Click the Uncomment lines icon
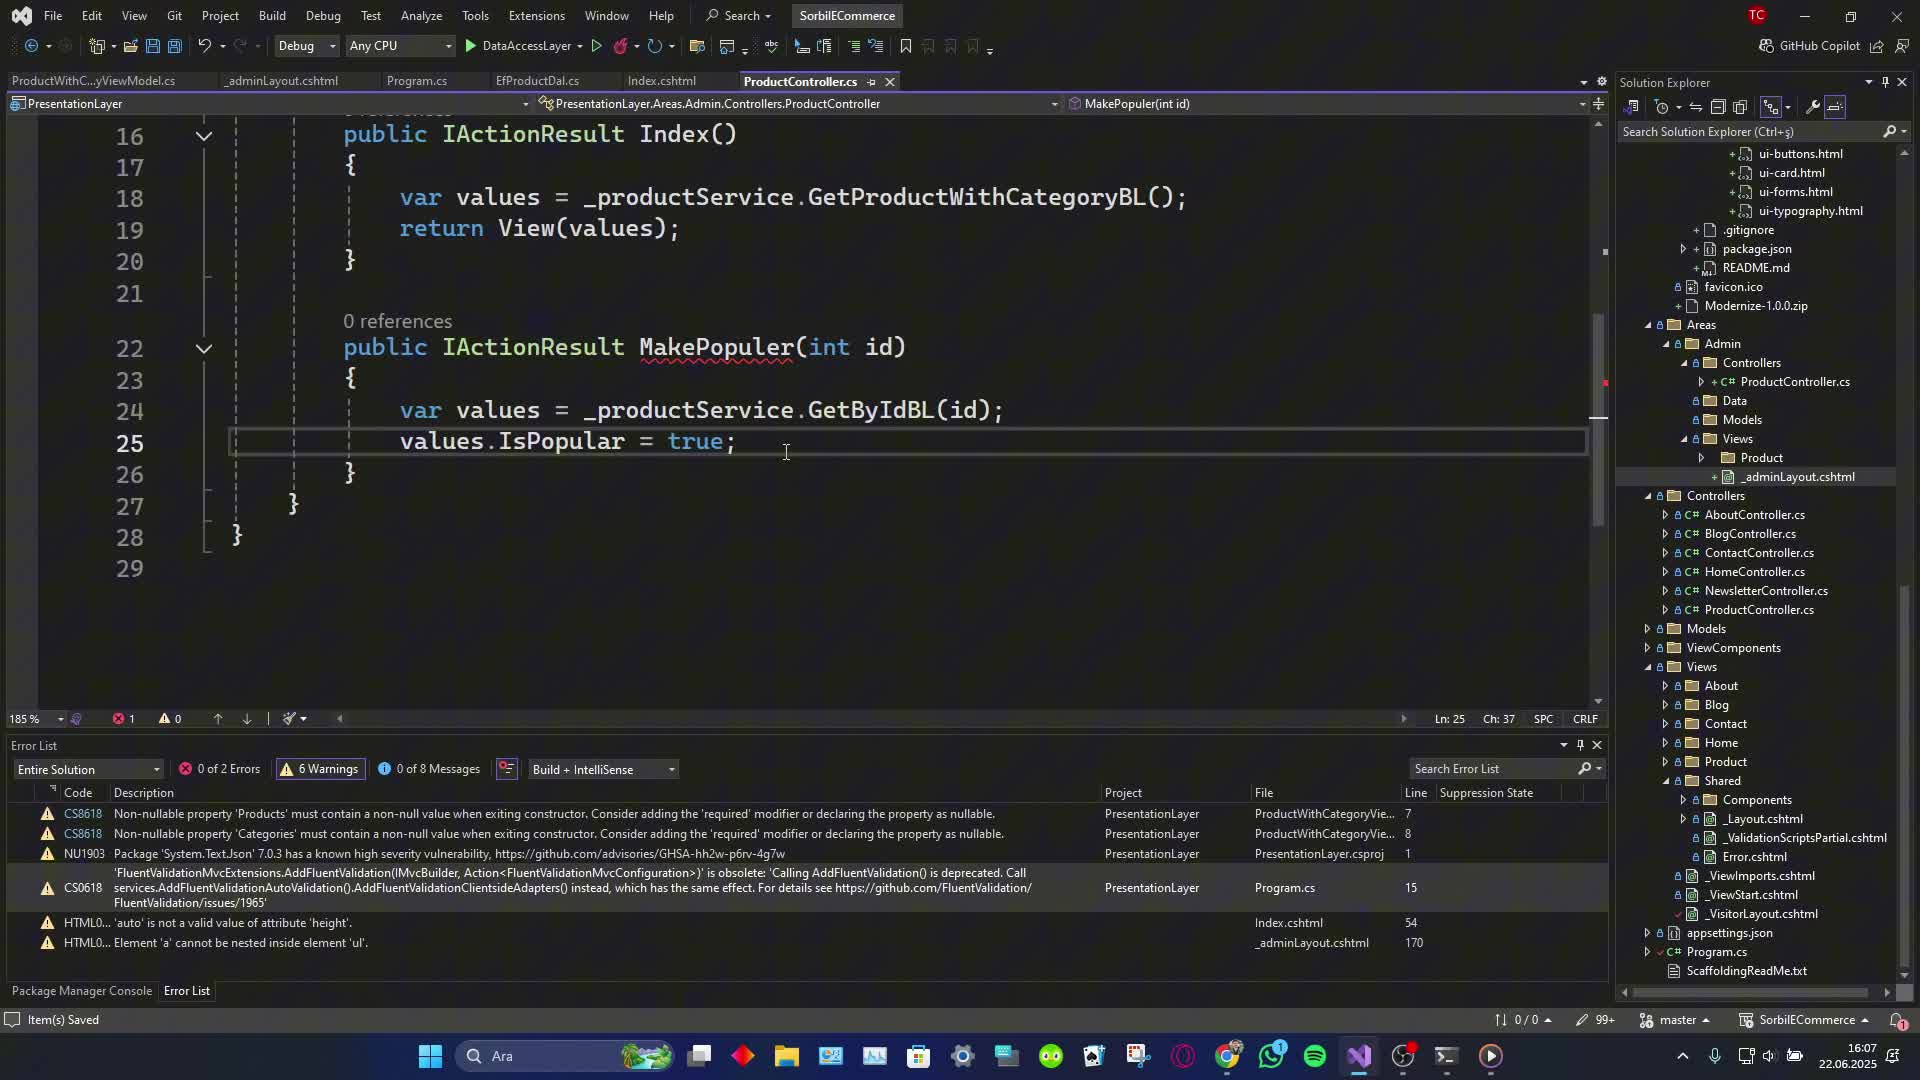1920x1080 pixels. [875, 46]
